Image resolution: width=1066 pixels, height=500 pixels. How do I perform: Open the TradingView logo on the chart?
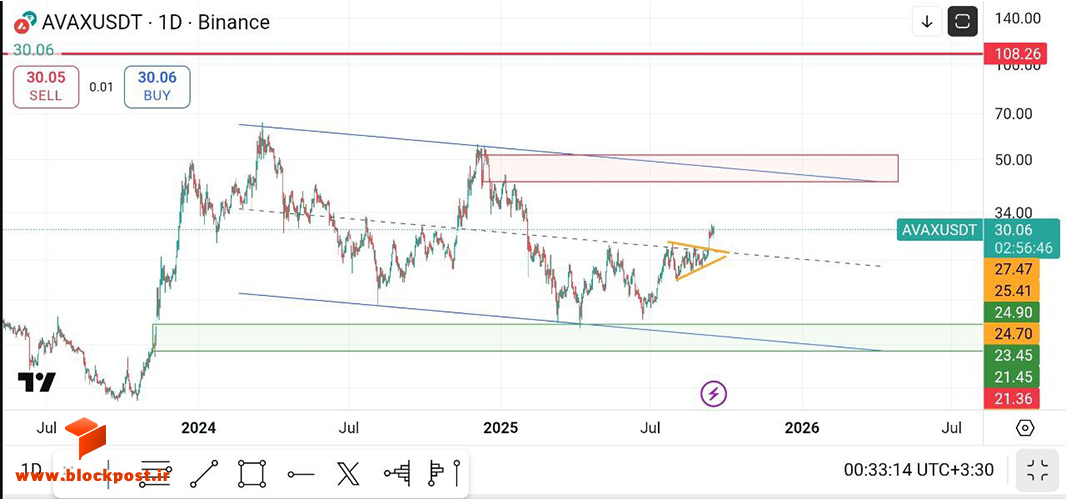point(36,382)
